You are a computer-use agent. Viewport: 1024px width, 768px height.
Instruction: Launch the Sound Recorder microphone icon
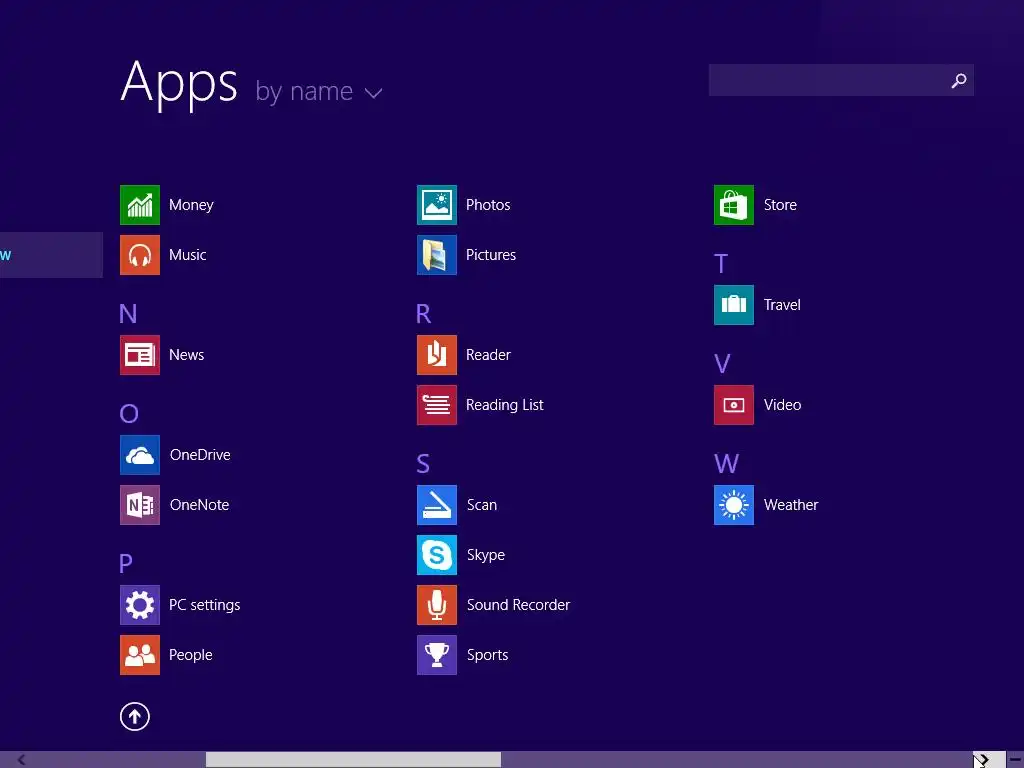click(437, 605)
